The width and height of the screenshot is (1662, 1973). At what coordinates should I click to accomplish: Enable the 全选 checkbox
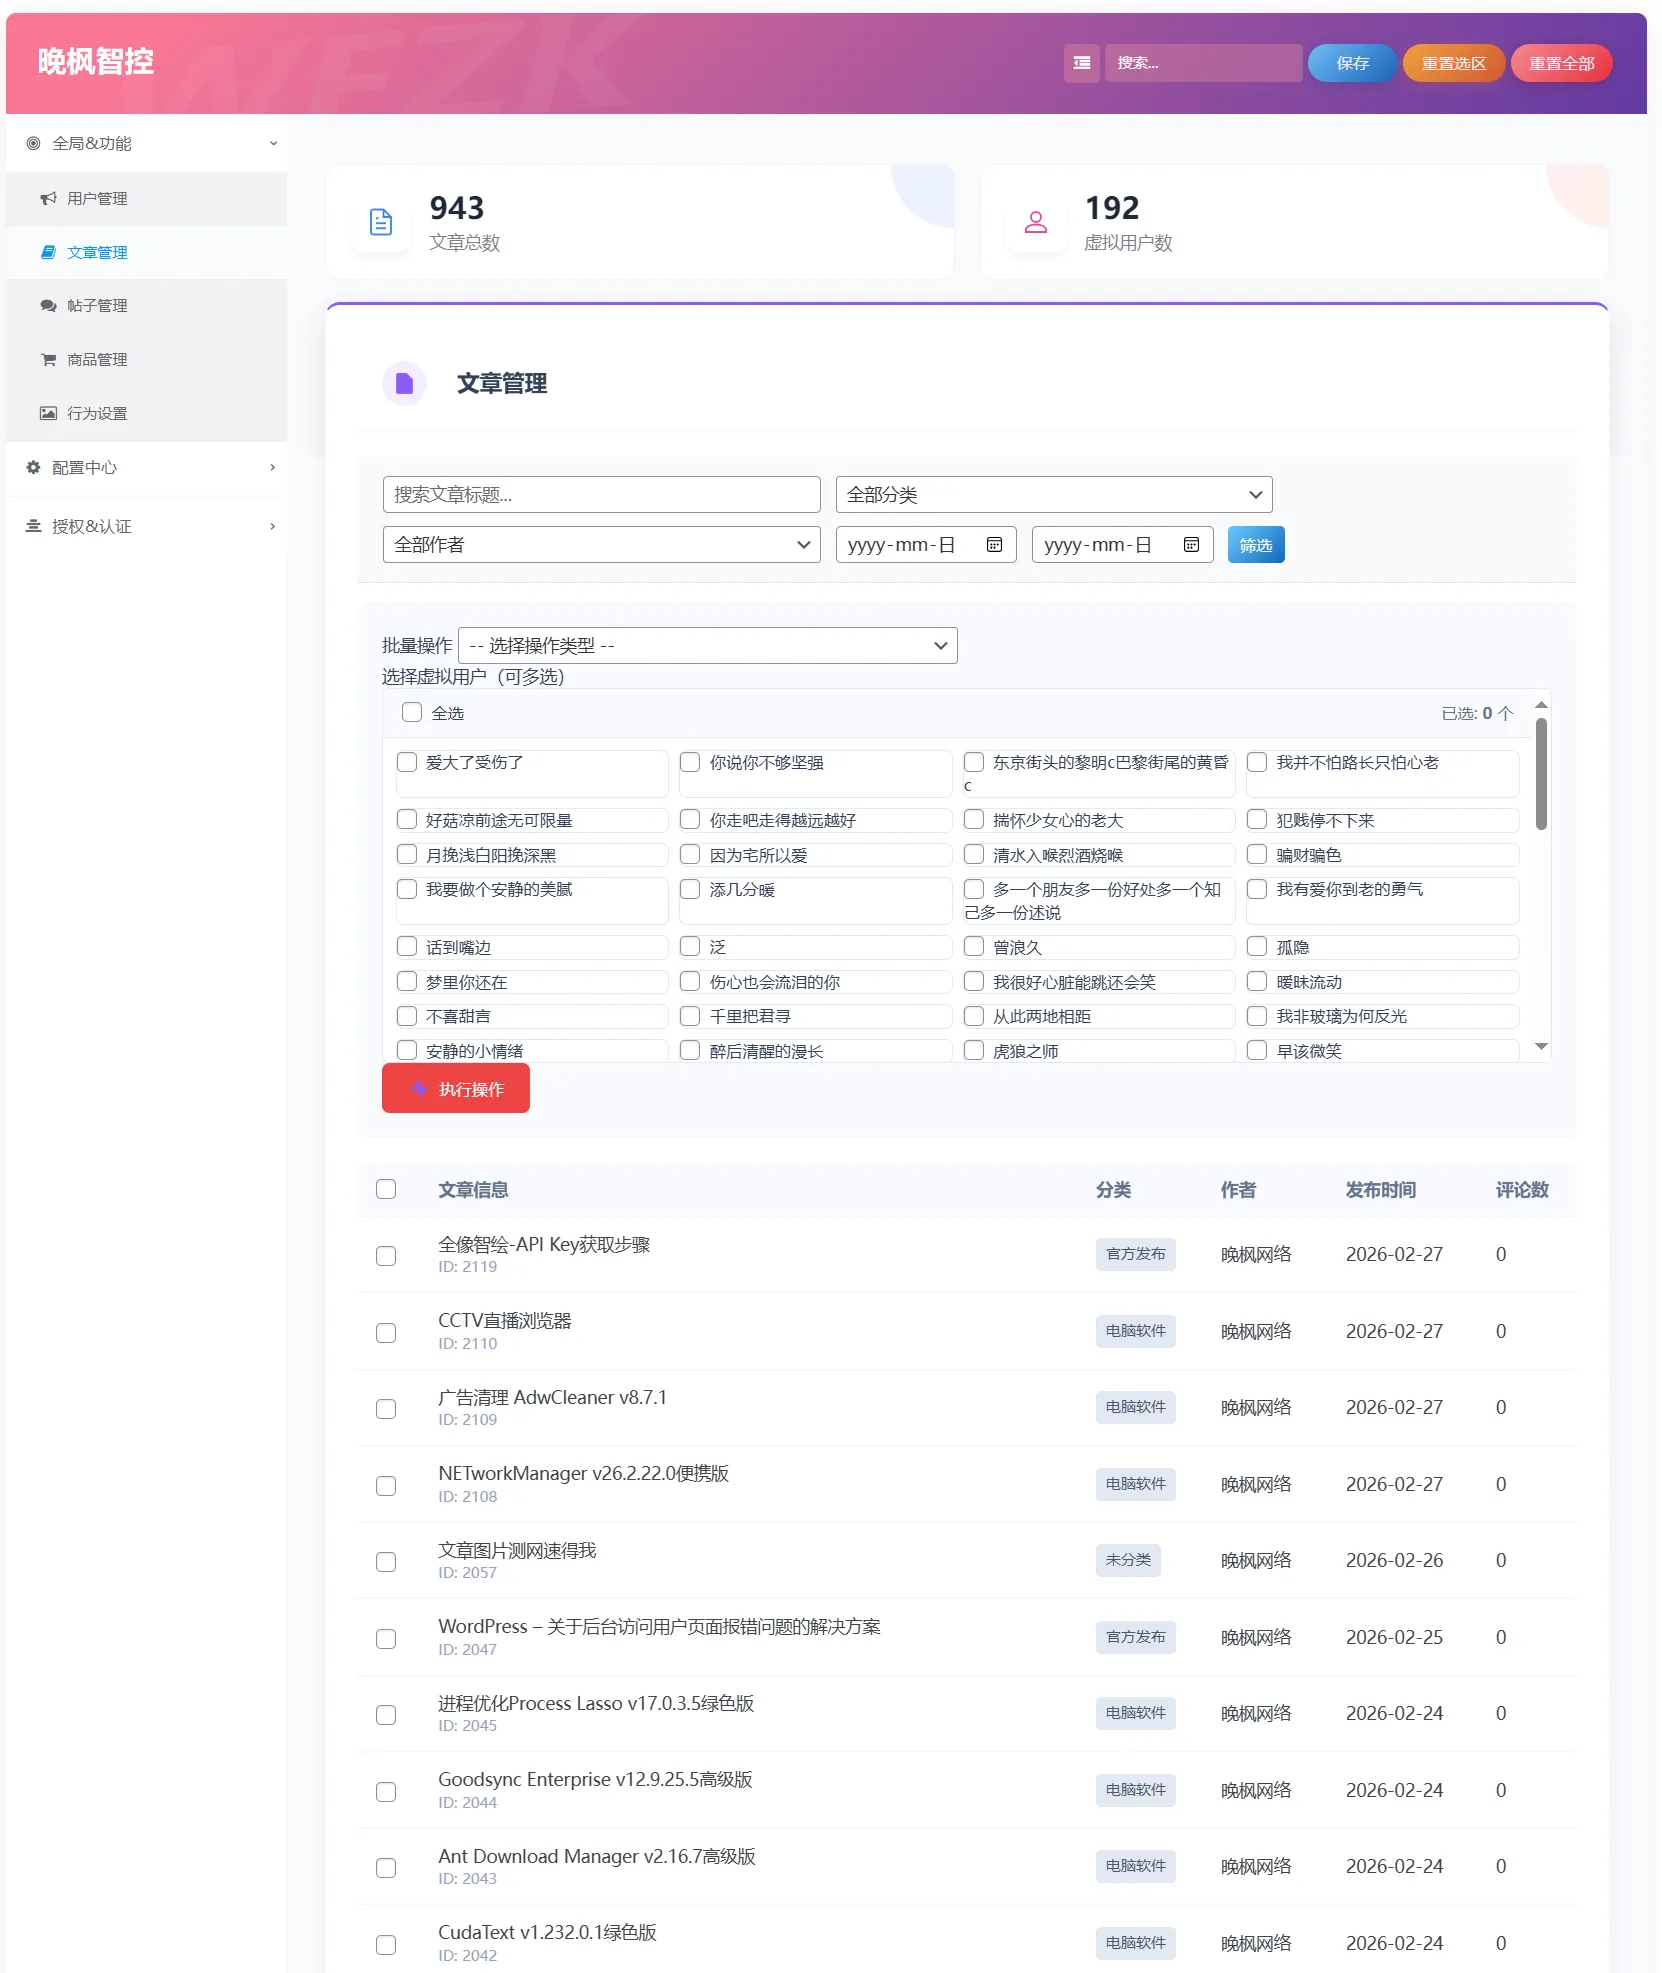tap(412, 712)
